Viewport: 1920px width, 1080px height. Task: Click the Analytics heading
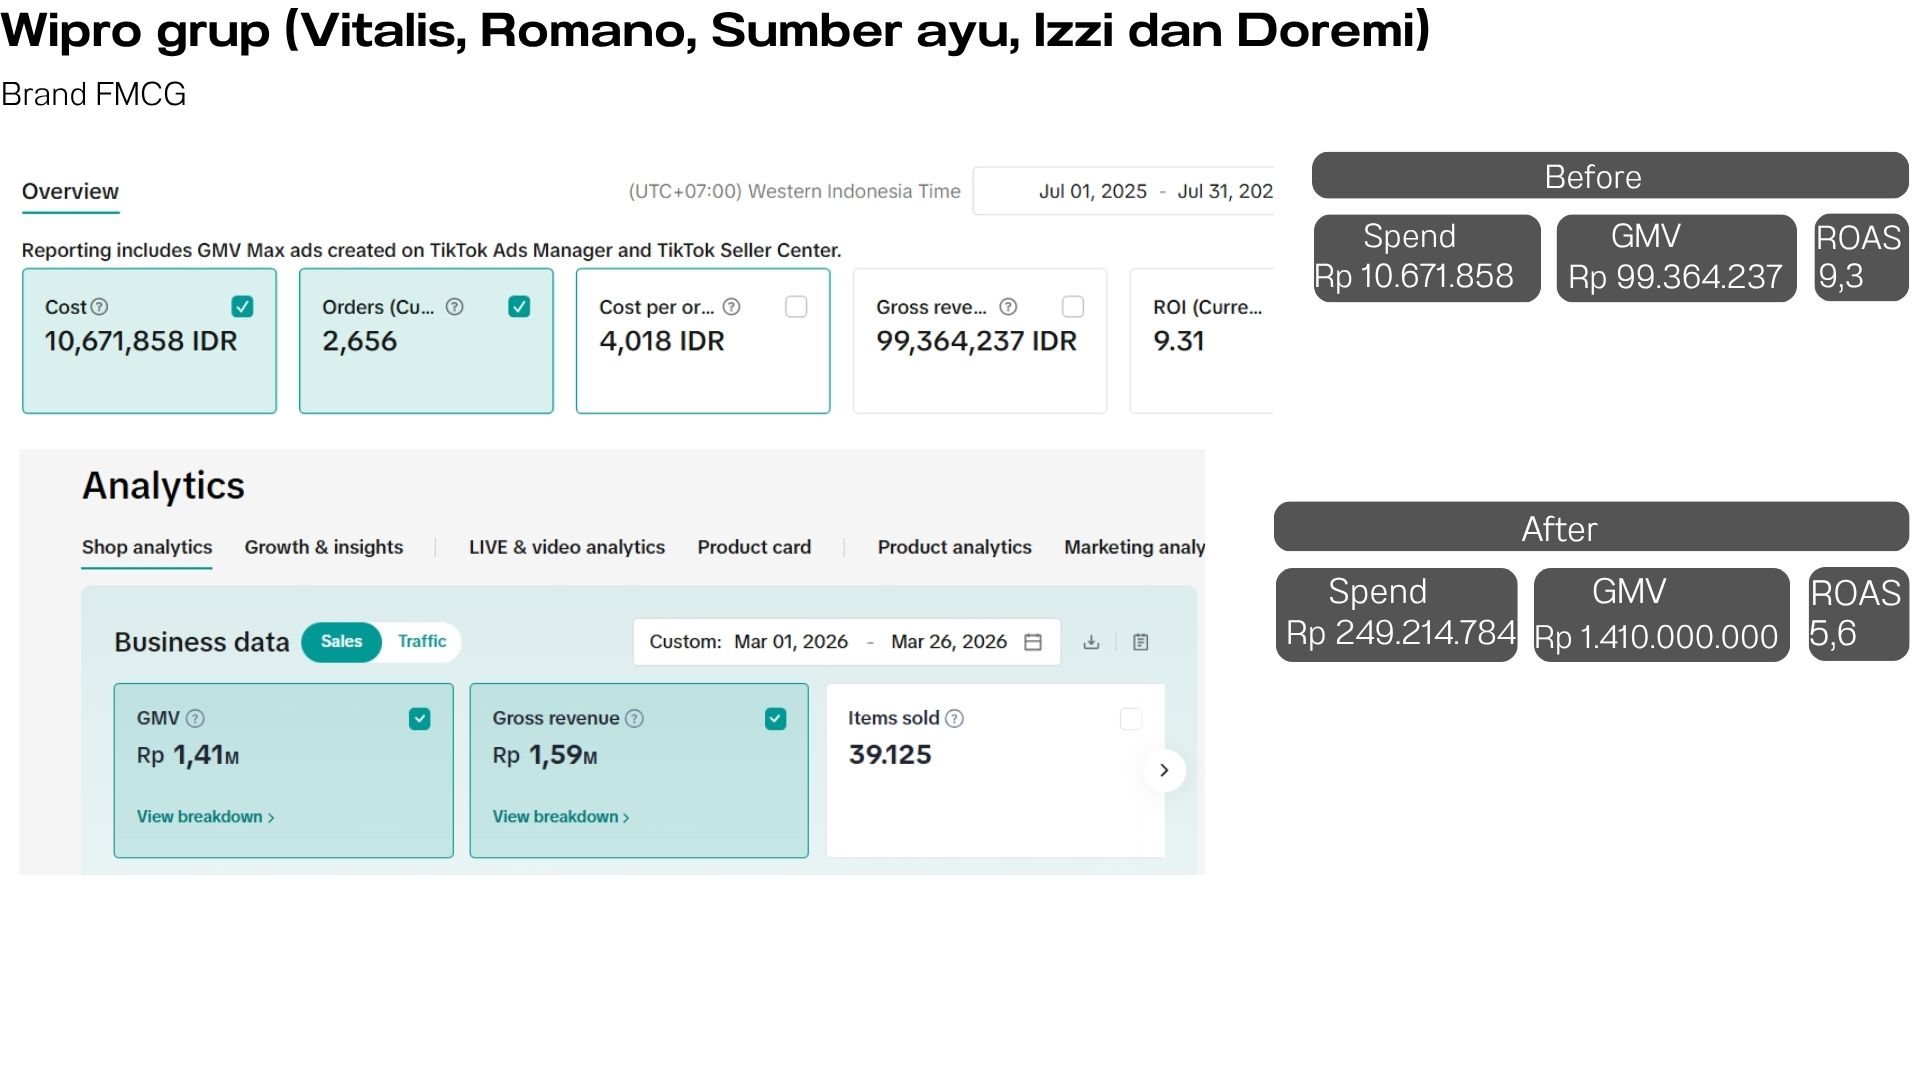[163, 486]
